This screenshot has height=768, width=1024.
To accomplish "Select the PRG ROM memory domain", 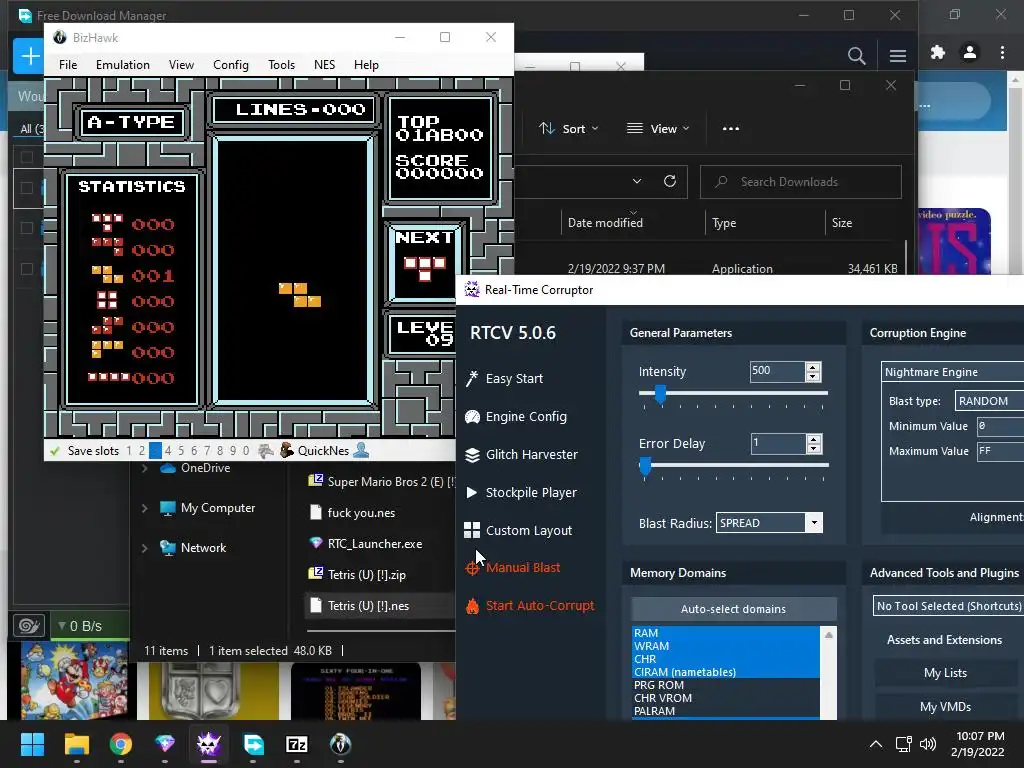I will tap(726, 685).
